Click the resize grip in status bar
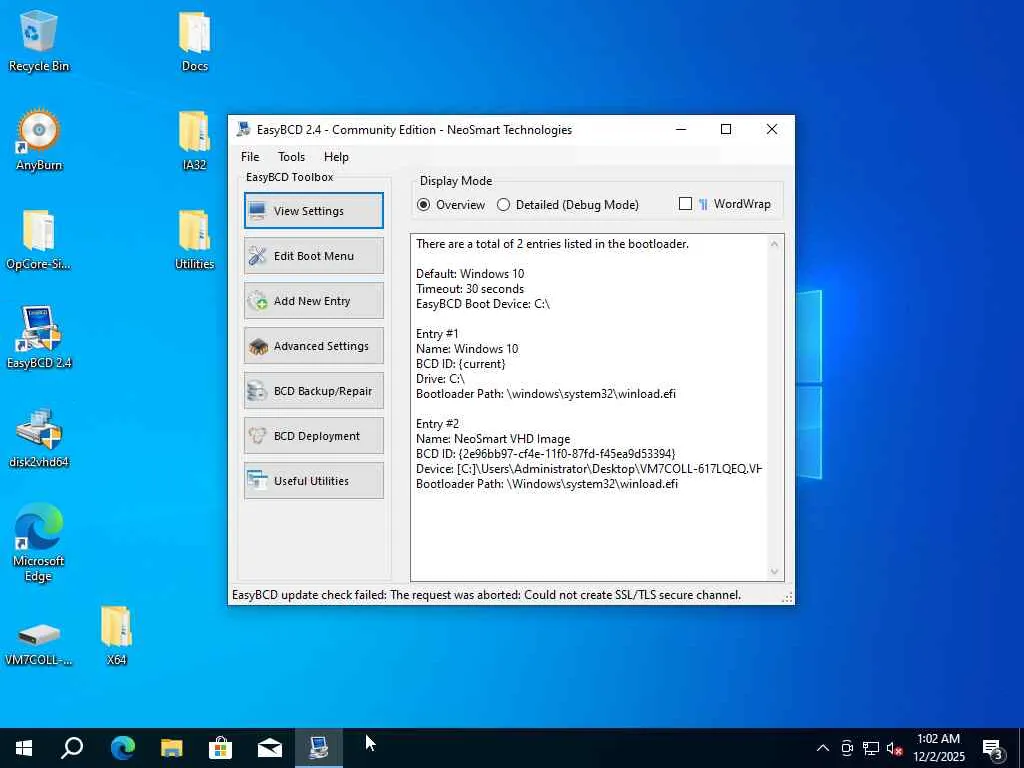The height and width of the screenshot is (768, 1024). click(787, 597)
